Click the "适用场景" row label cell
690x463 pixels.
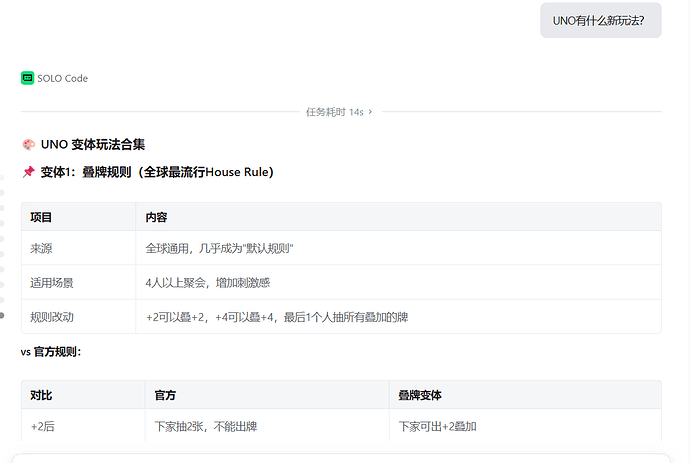pyautogui.click(x=78, y=283)
